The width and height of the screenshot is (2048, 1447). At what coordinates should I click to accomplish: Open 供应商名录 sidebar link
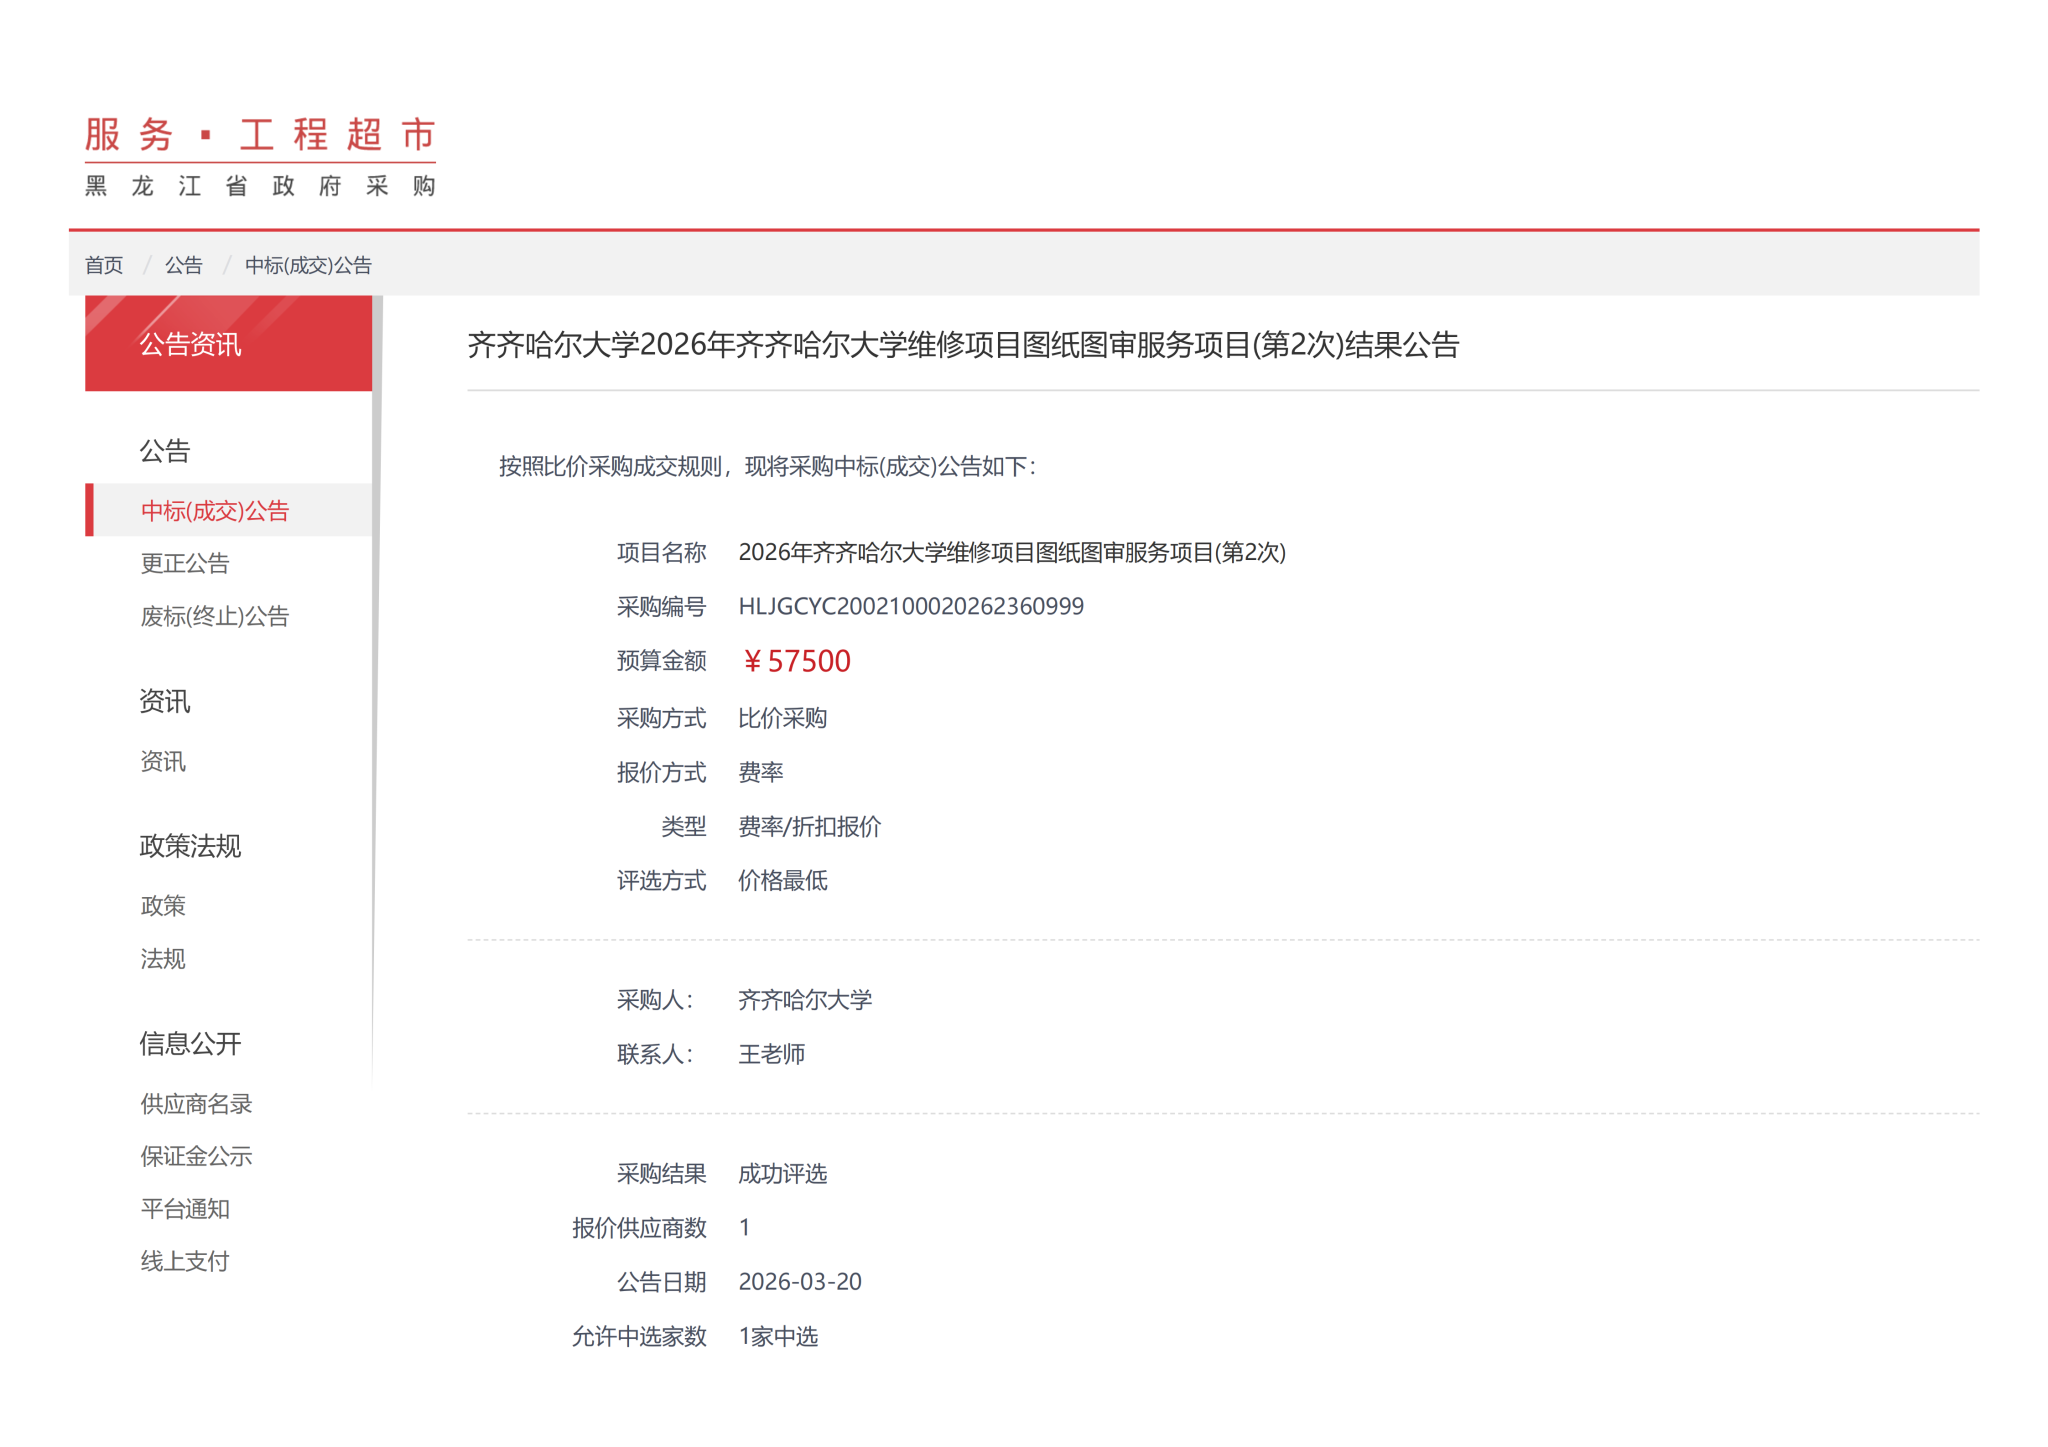pos(196,1104)
